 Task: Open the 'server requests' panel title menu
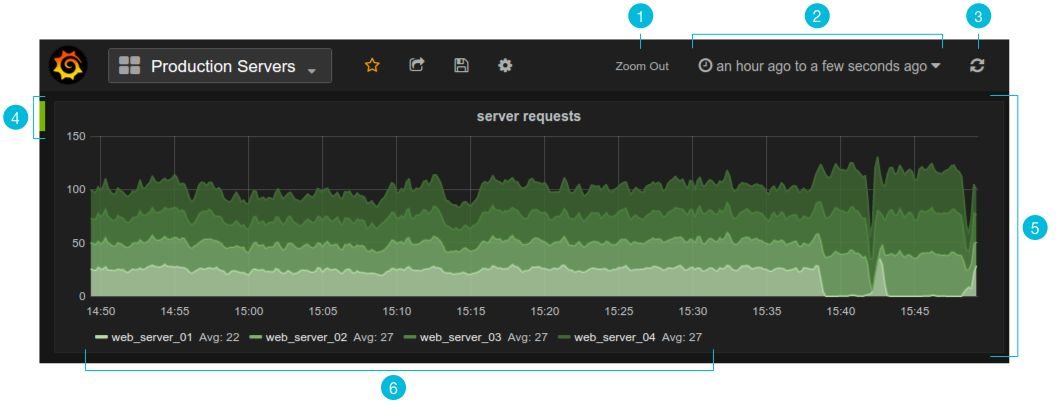pyautogui.click(x=528, y=117)
